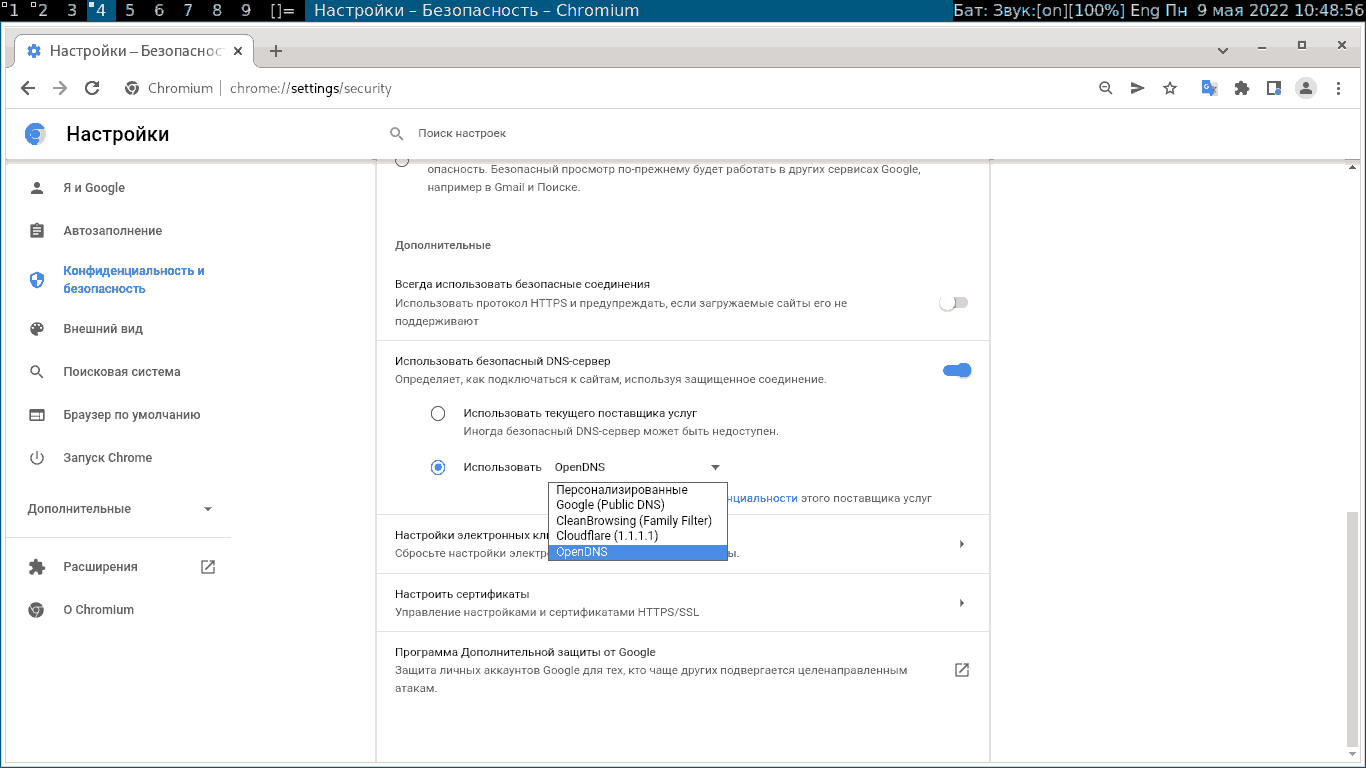
Task: Switch to workspace 1 in top bar
Action: pyautogui.click(x=13, y=11)
